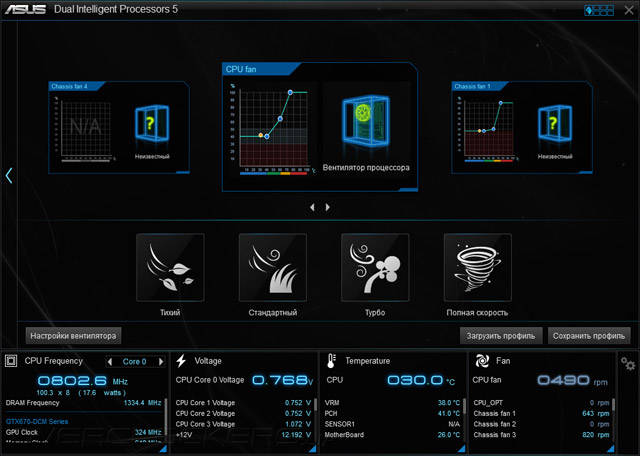Click the CPU_OPT fan row
The height and width of the screenshot is (456, 640).
point(542,403)
